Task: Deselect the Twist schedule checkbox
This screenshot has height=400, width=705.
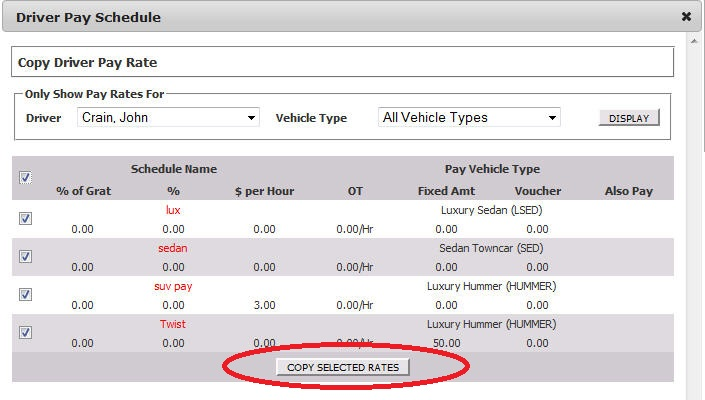Action: point(26,333)
